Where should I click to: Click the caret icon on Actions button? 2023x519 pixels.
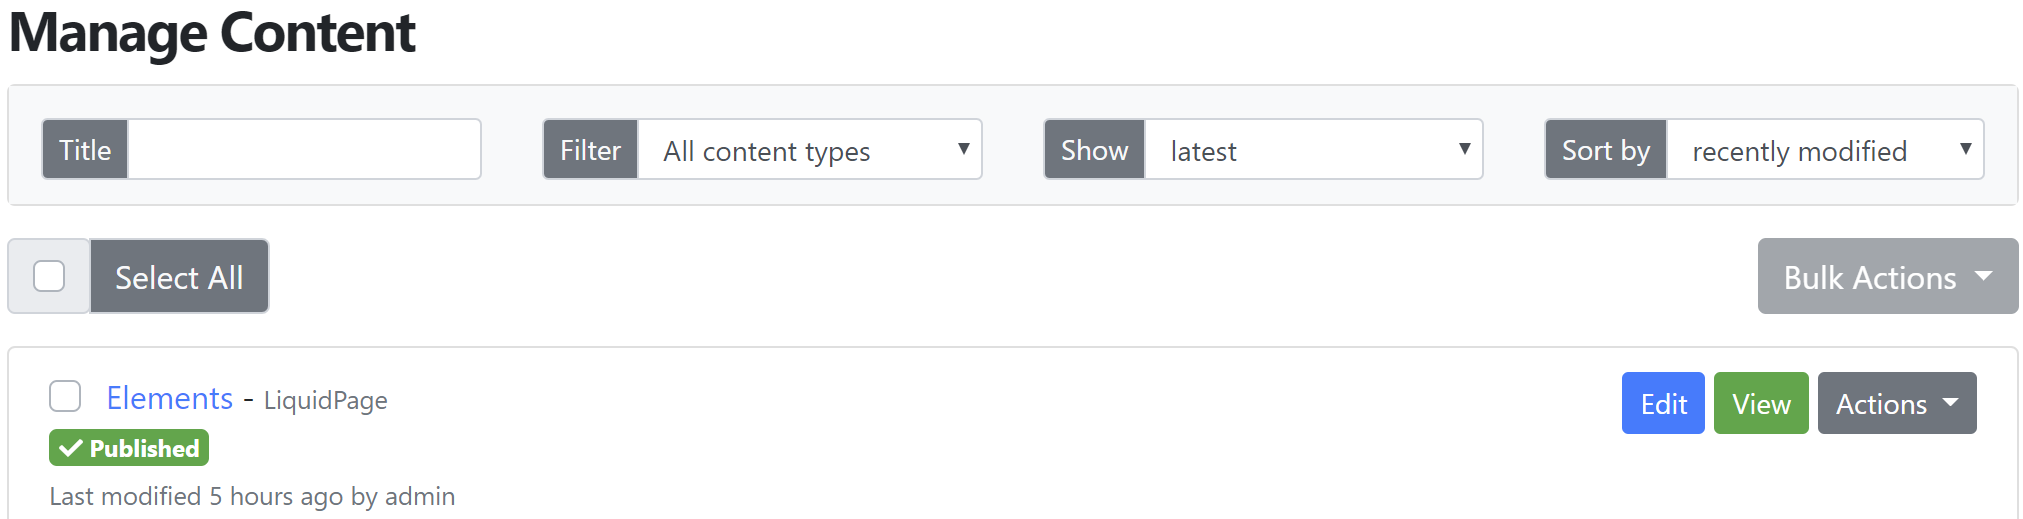pyautogui.click(x=1950, y=402)
